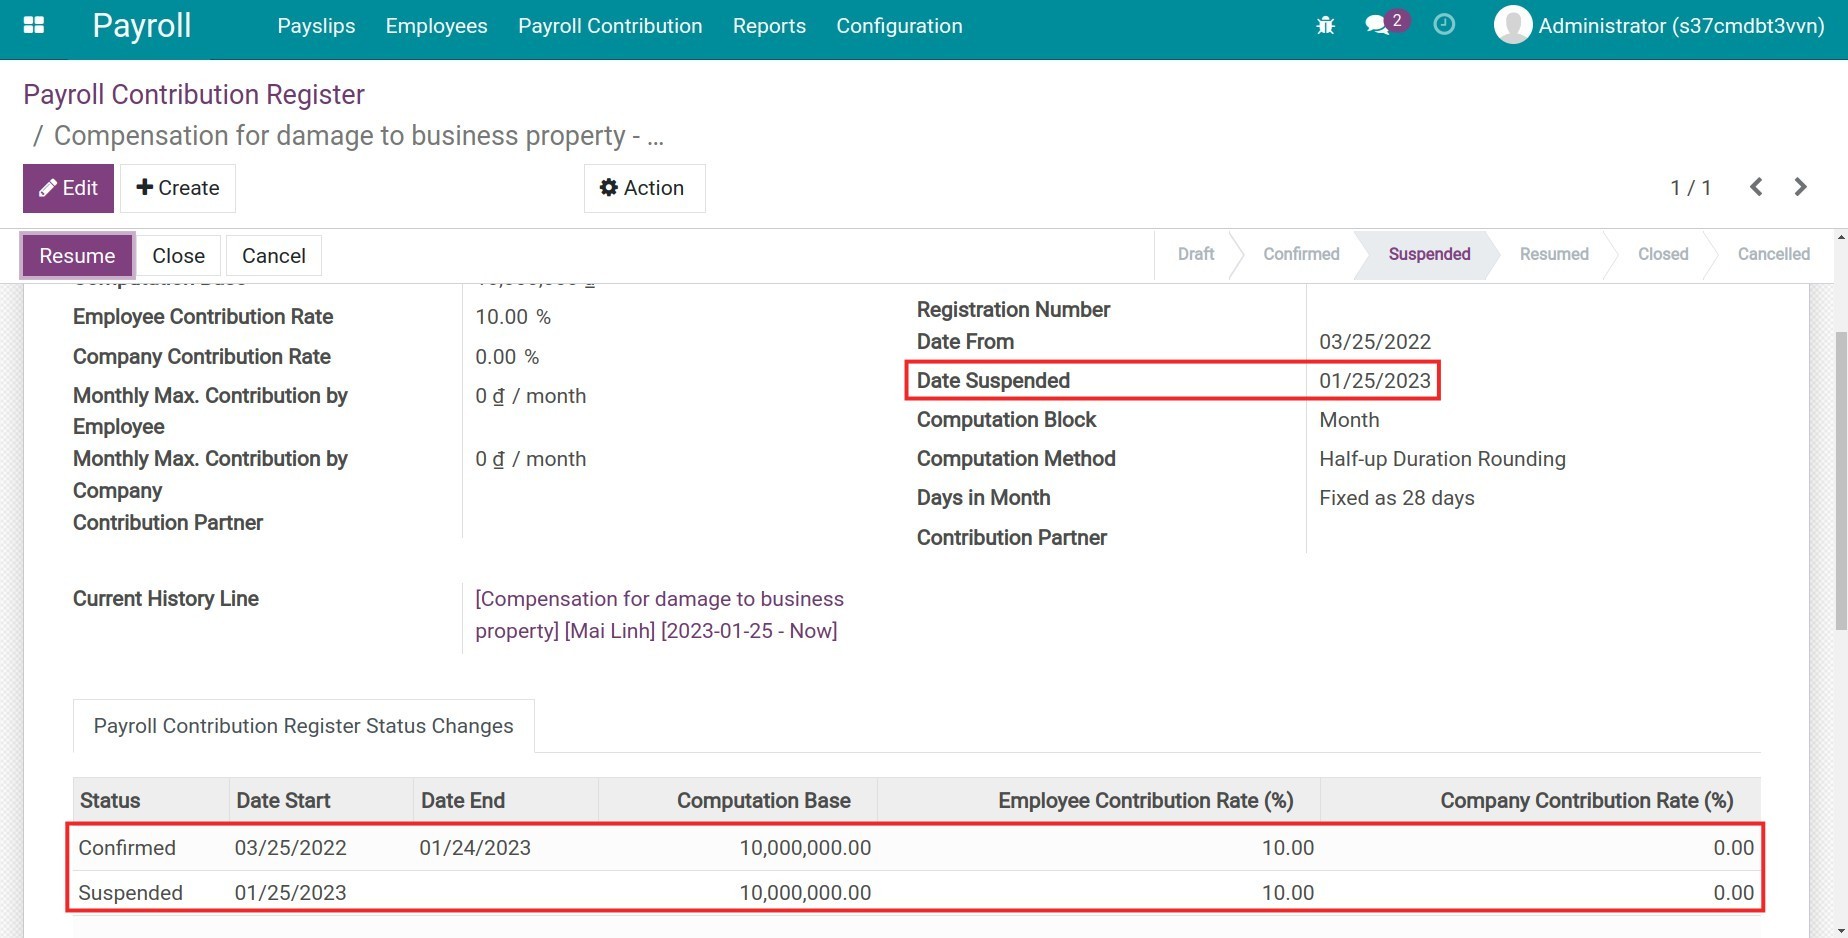This screenshot has height=938, width=1848.
Task: Click the Resume button
Action: click(77, 255)
